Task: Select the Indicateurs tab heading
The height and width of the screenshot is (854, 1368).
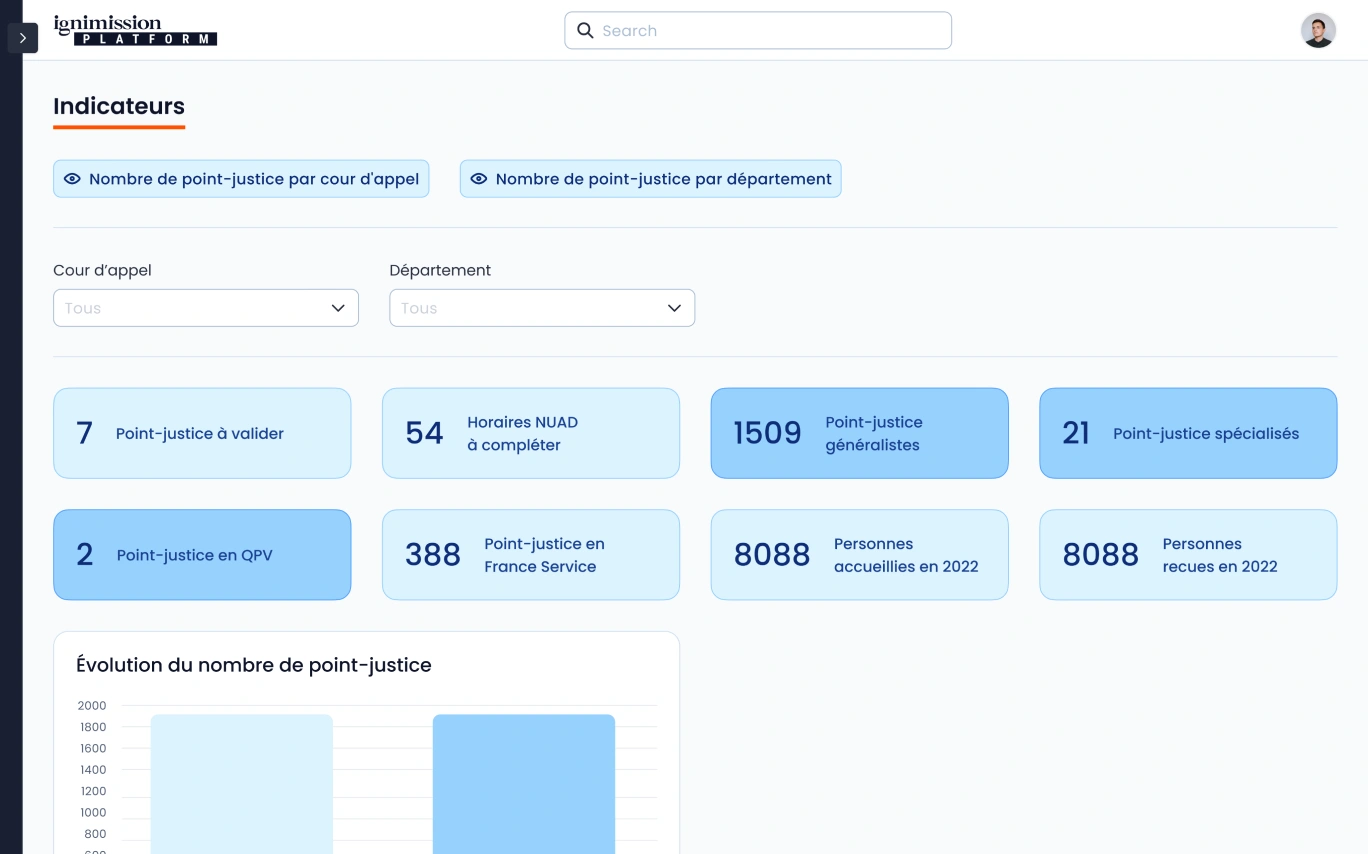Action: (x=119, y=107)
